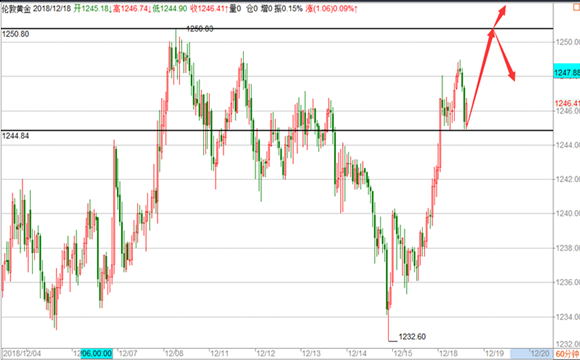Click the 开1245.18 open price in header
The width and height of the screenshot is (580, 360).
[92, 9]
